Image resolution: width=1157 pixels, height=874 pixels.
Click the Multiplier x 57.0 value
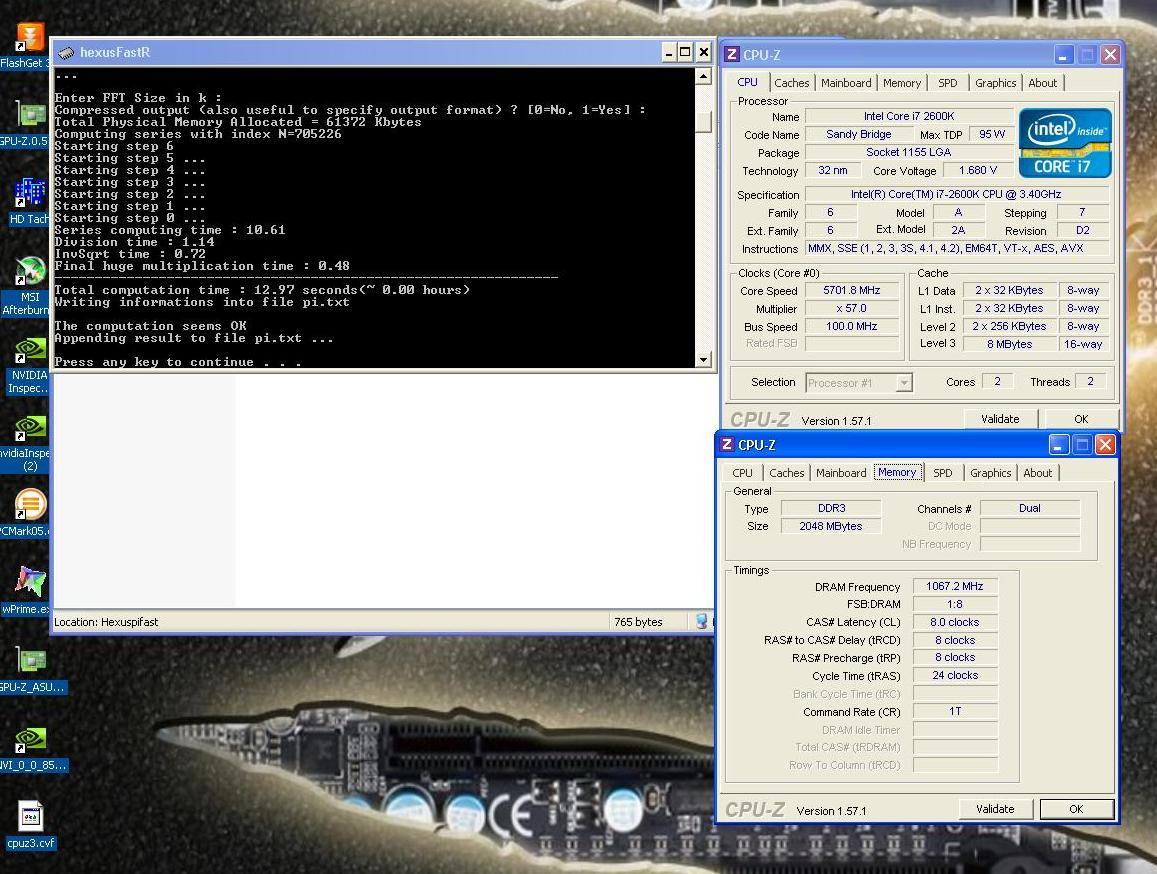852,309
